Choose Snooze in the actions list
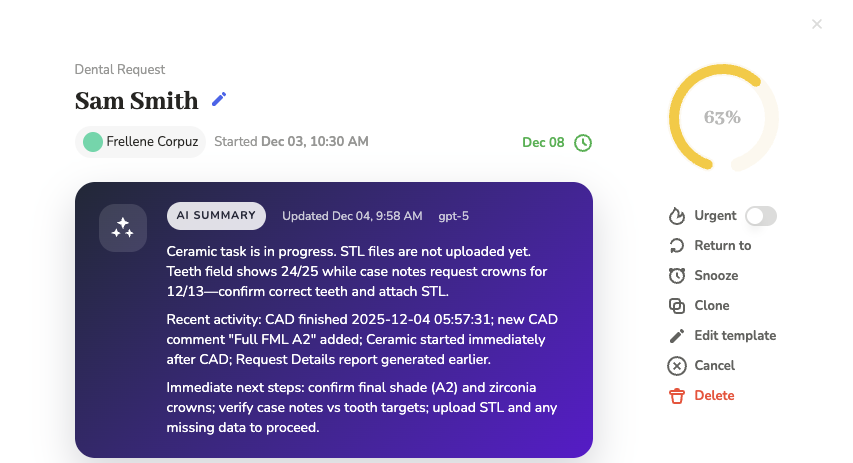This screenshot has width=853, height=463. point(716,276)
